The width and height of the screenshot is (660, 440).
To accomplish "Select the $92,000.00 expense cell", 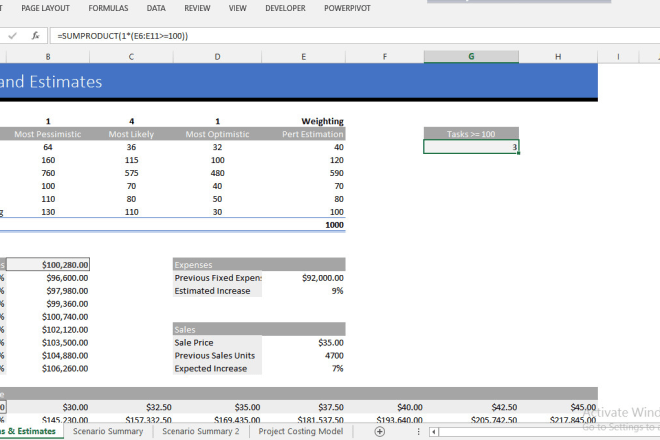I will [303, 278].
